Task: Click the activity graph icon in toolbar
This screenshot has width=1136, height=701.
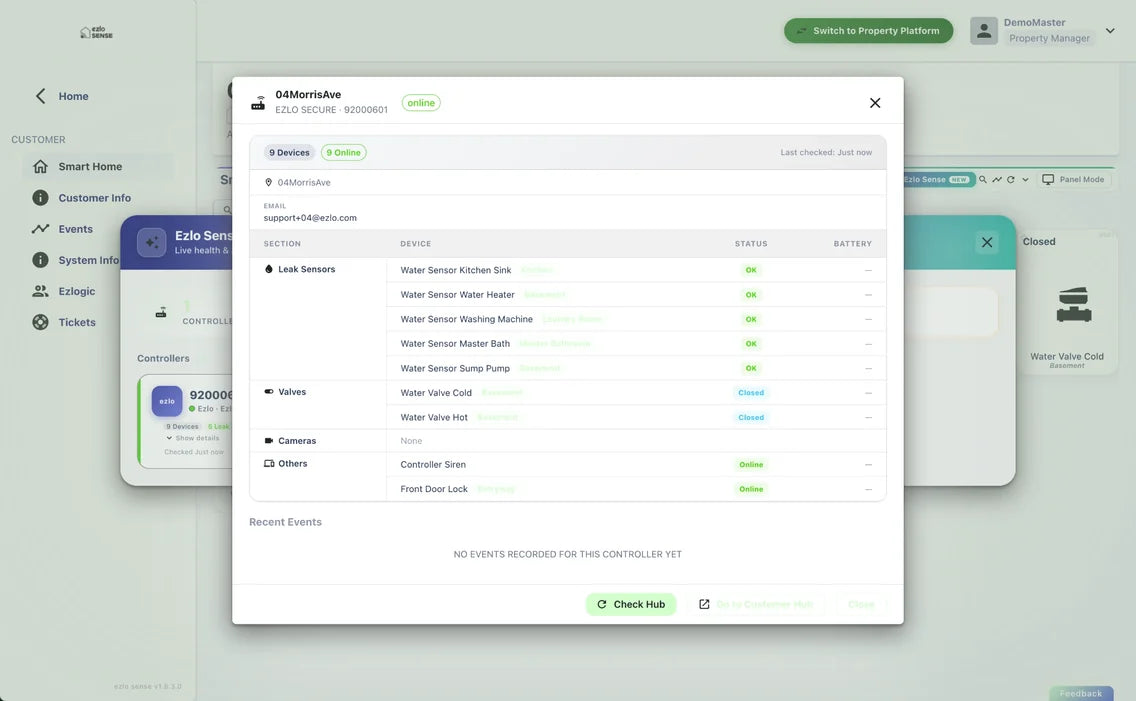Action: [x=997, y=180]
